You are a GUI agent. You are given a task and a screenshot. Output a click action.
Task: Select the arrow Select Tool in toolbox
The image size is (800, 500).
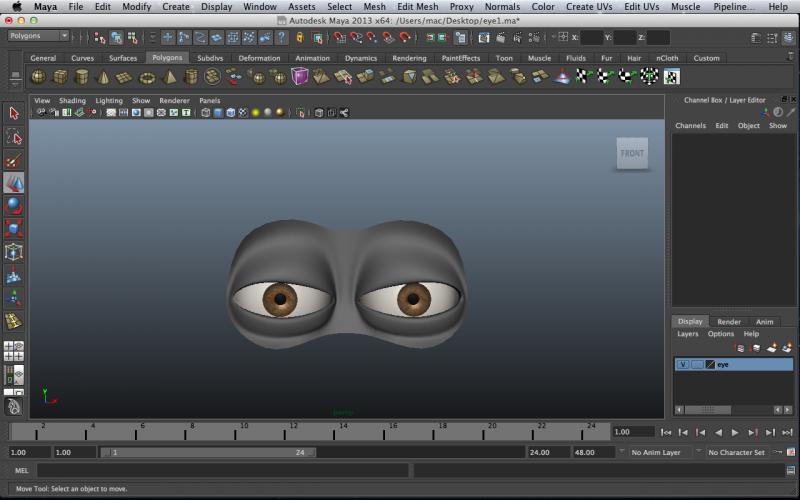pos(14,114)
